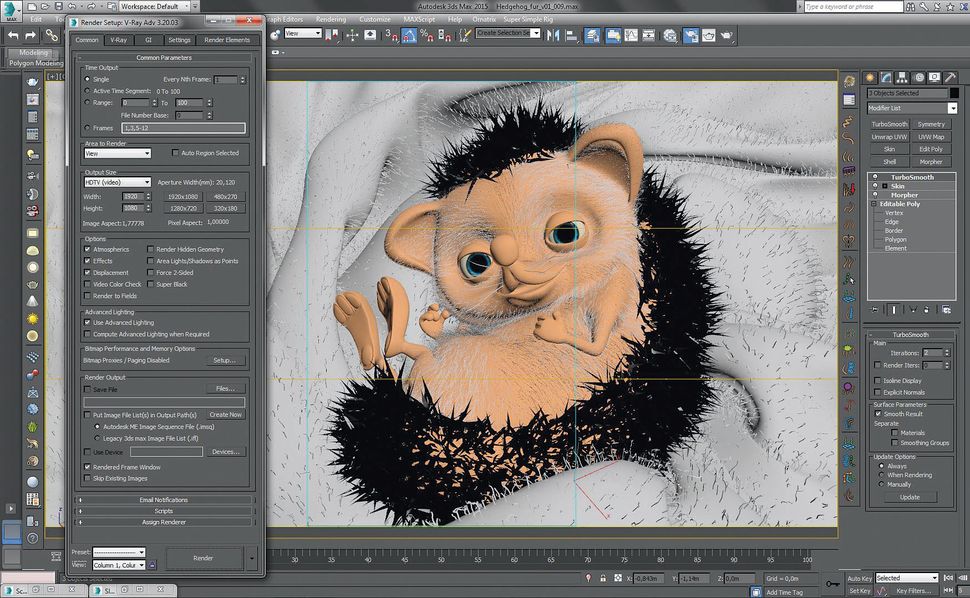
Task: Collapse the Editable Poly modifier tree
Action: click(874, 203)
